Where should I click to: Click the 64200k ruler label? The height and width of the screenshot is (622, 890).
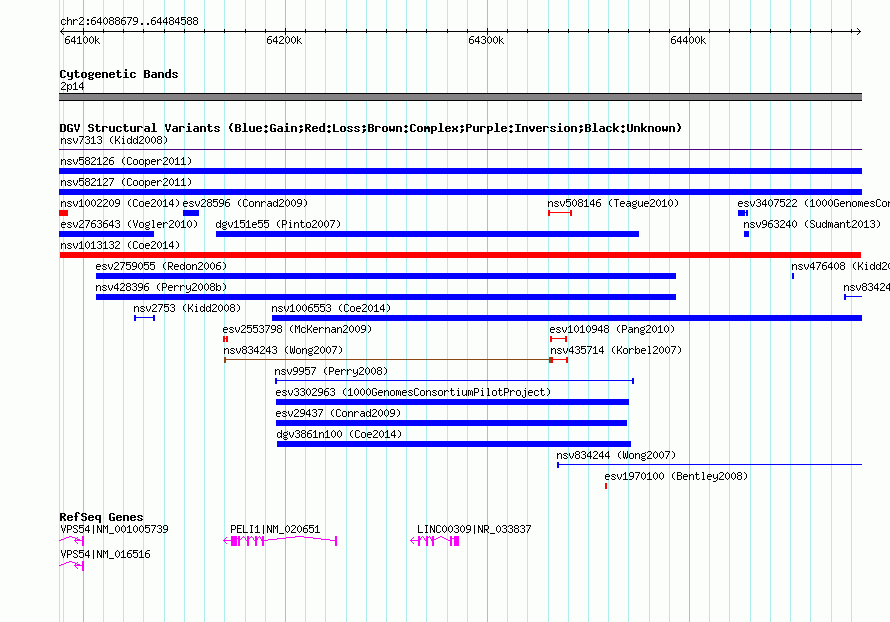pos(284,40)
